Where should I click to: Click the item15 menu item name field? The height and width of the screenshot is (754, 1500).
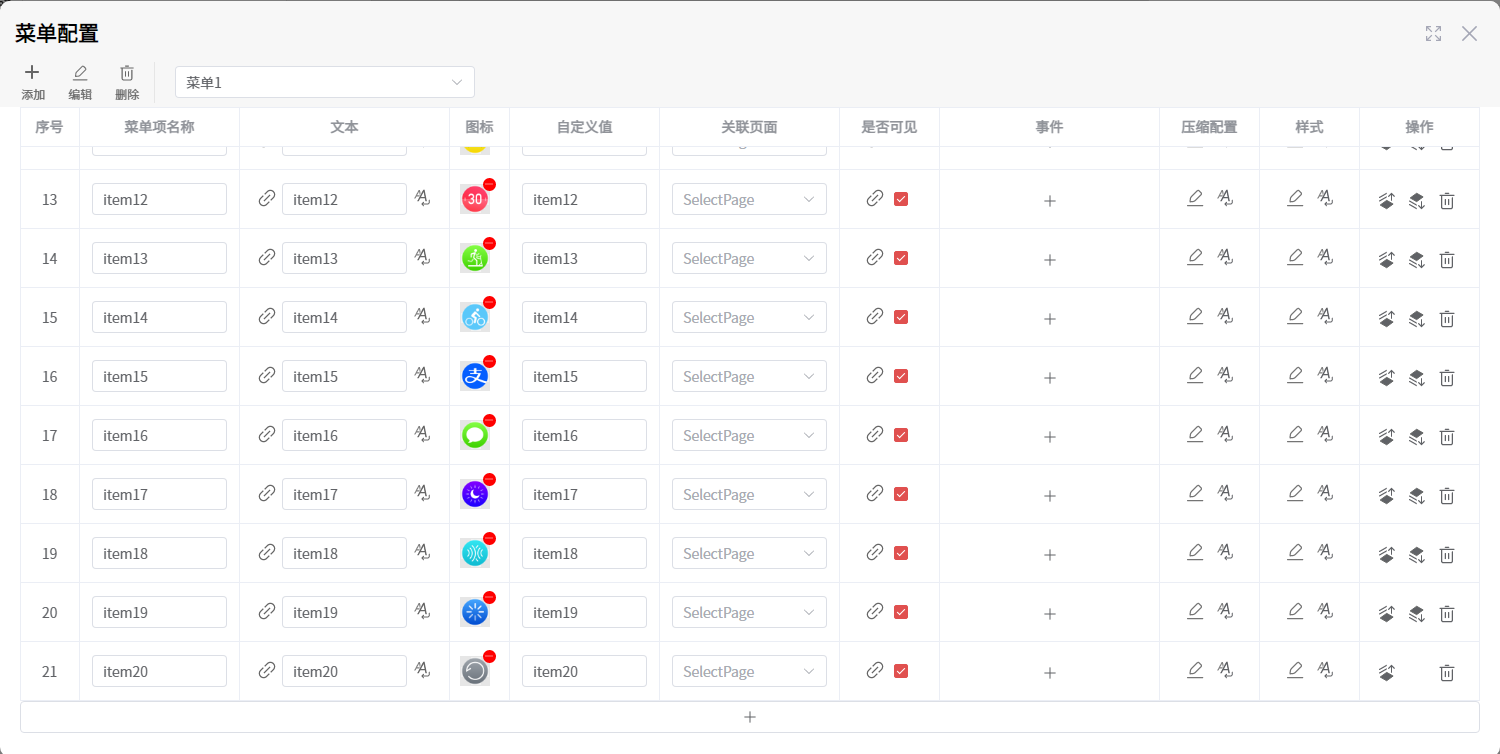(x=159, y=376)
